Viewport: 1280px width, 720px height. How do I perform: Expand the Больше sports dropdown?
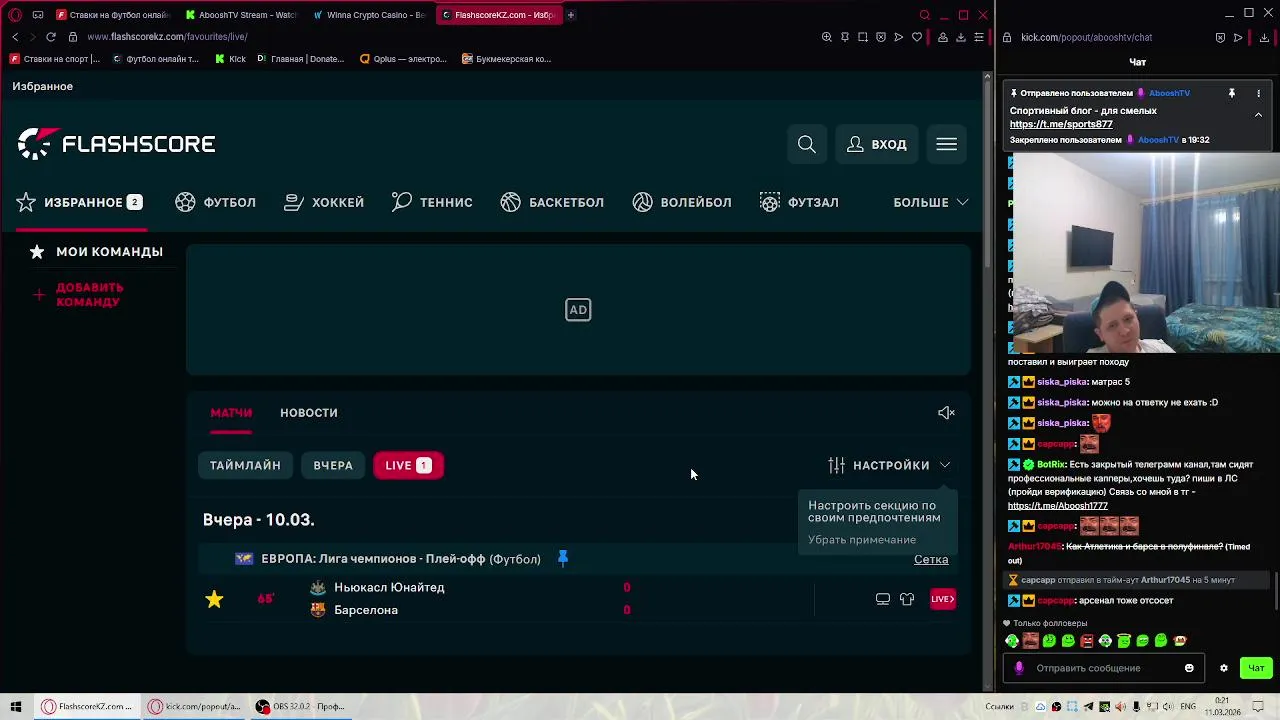pyautogui.click(x=930, y=202)
